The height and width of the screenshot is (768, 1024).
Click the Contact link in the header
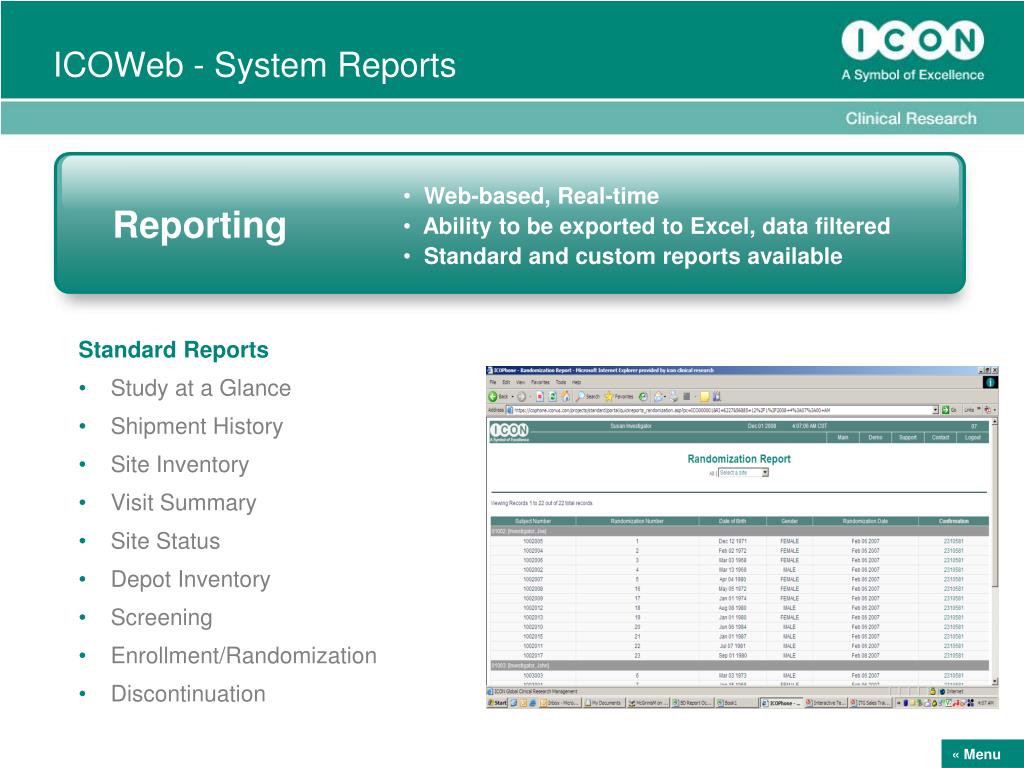[940, 438]
